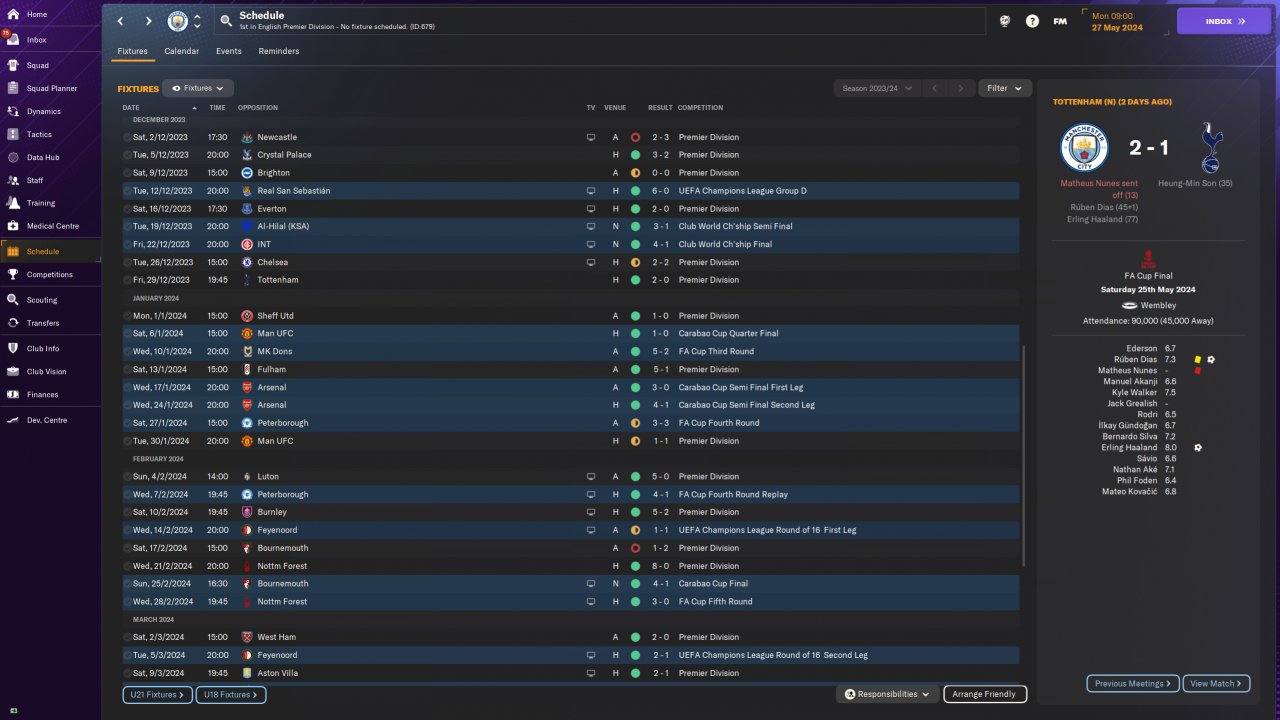The width and height of the screenshot is (1280, 720).
Task: Select the Luton fixture row circle
Action: click(128, 476)
